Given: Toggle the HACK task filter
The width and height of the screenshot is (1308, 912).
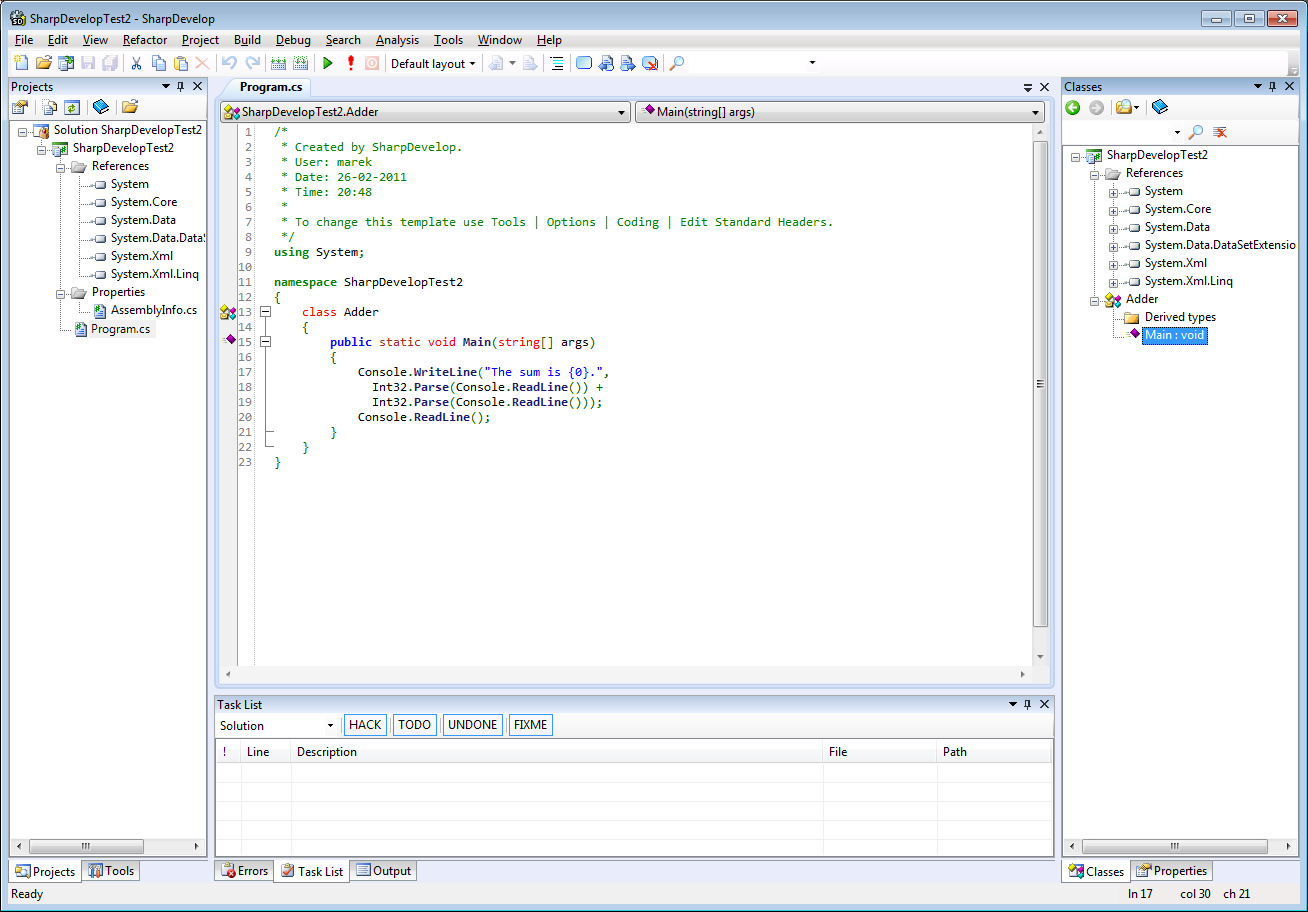Looking at the screenshot, I should [x=365, y=725].
